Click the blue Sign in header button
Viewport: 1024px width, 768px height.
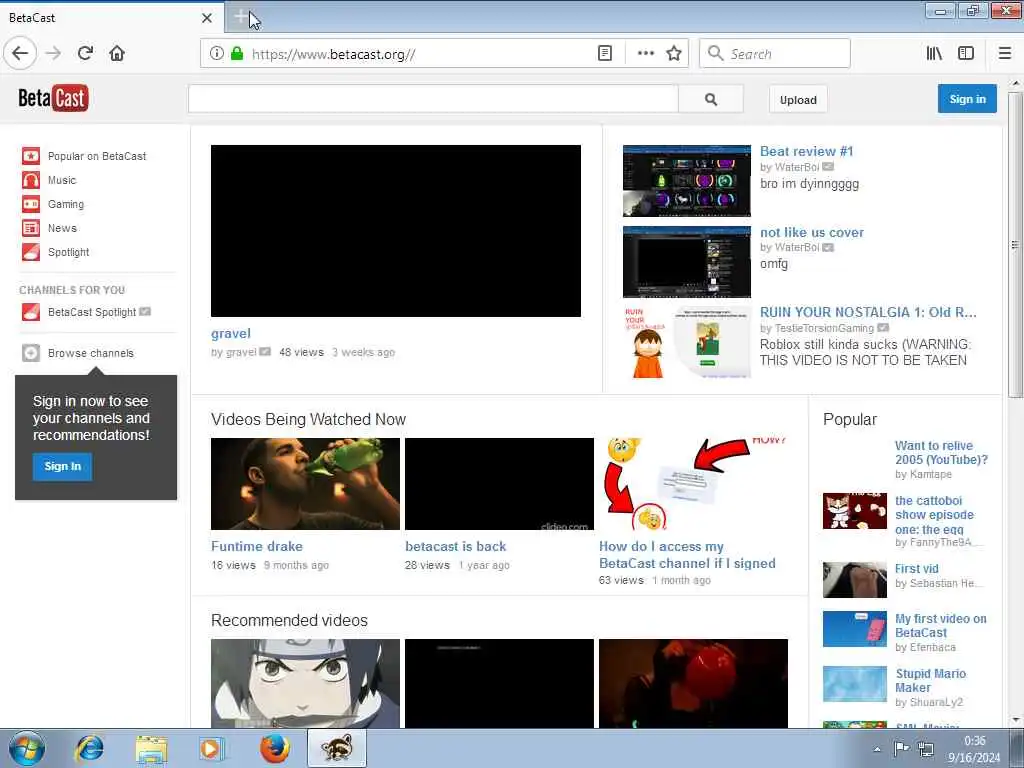click(967, 99)
